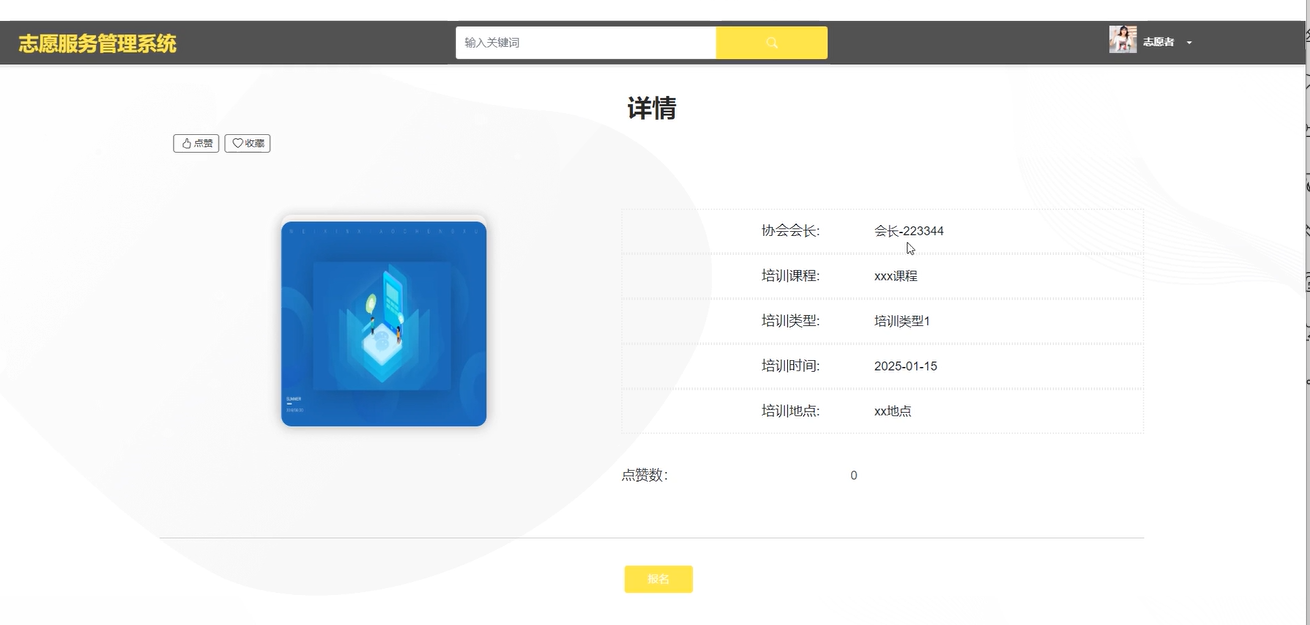Click the 志愿者 username text

pyautogui.click(x=1159, y=42)
